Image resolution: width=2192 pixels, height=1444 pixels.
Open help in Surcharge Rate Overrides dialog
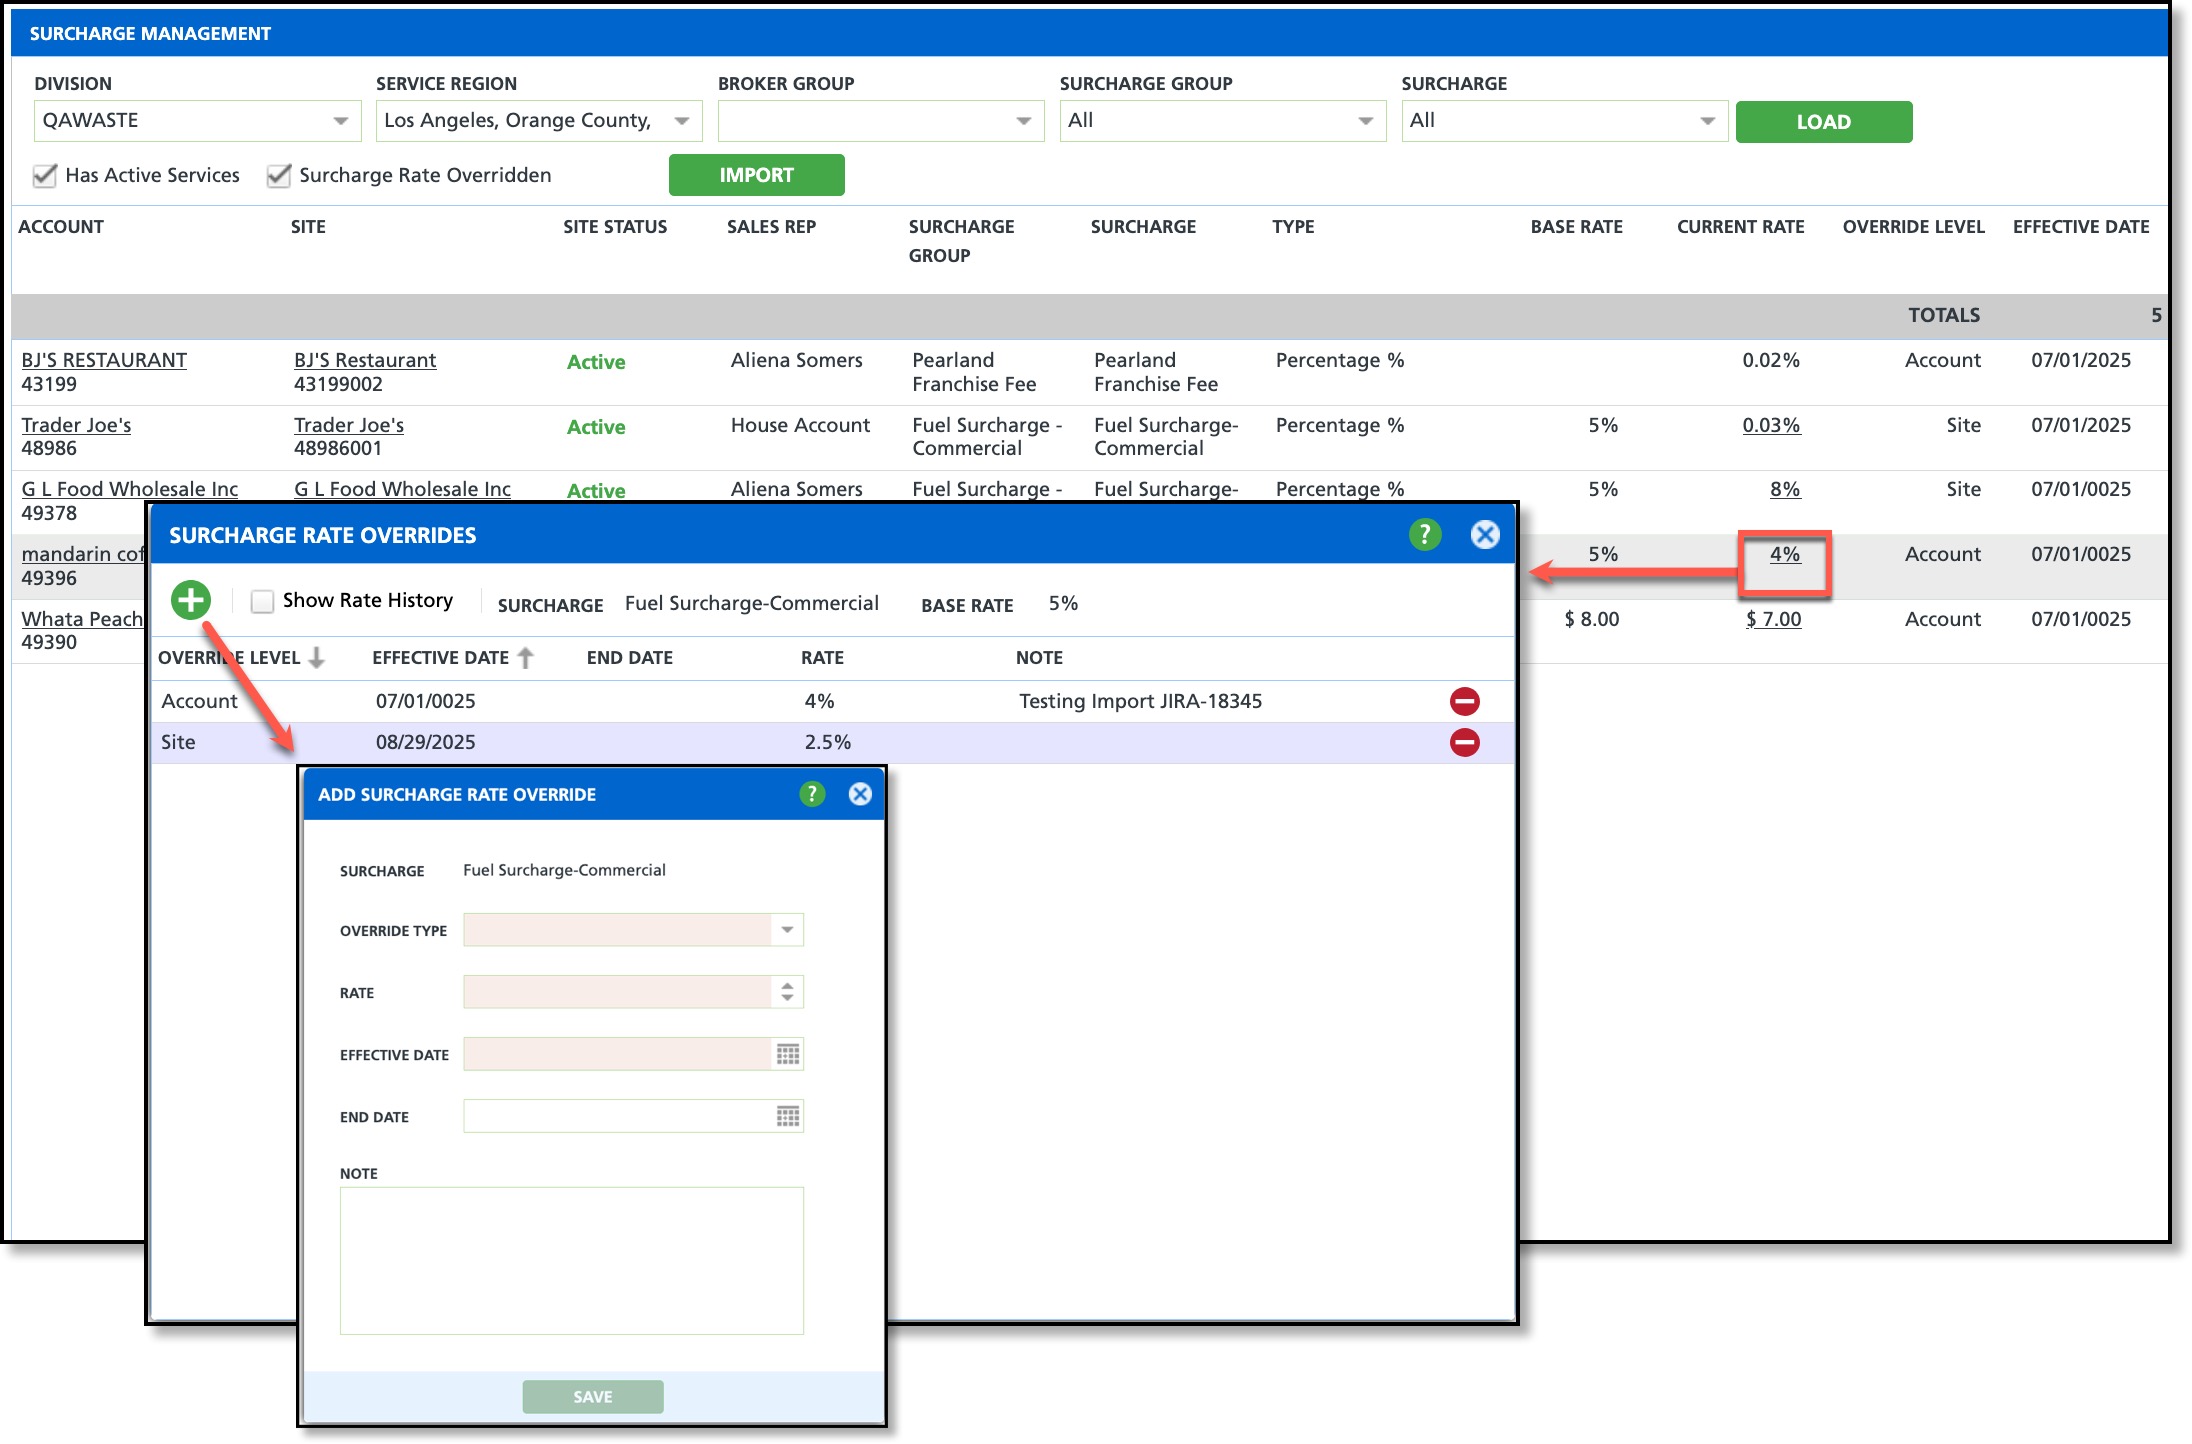point(1424,535)
